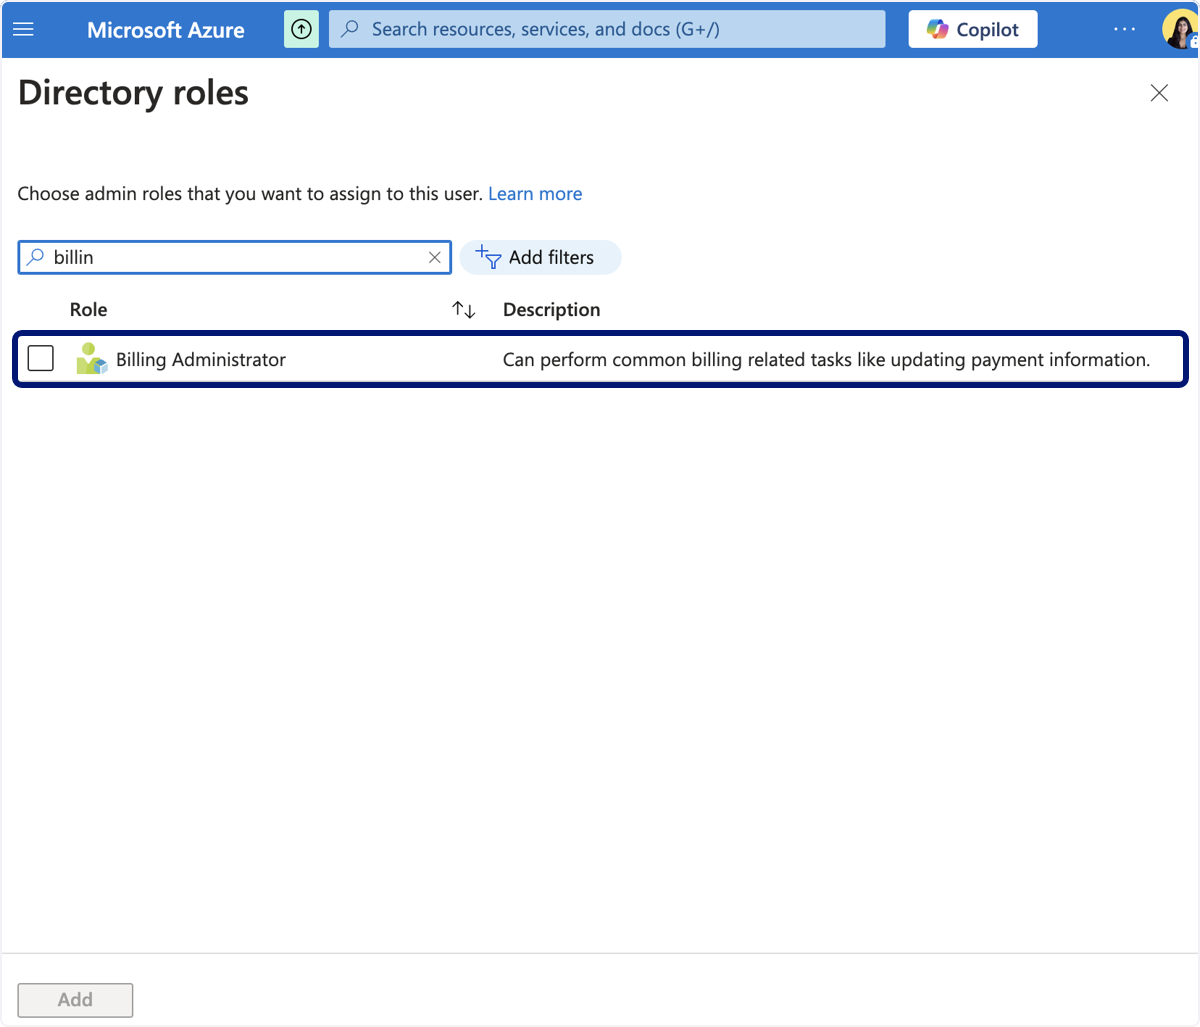Close the Directory roles panel

click(x=1159, y=93)
